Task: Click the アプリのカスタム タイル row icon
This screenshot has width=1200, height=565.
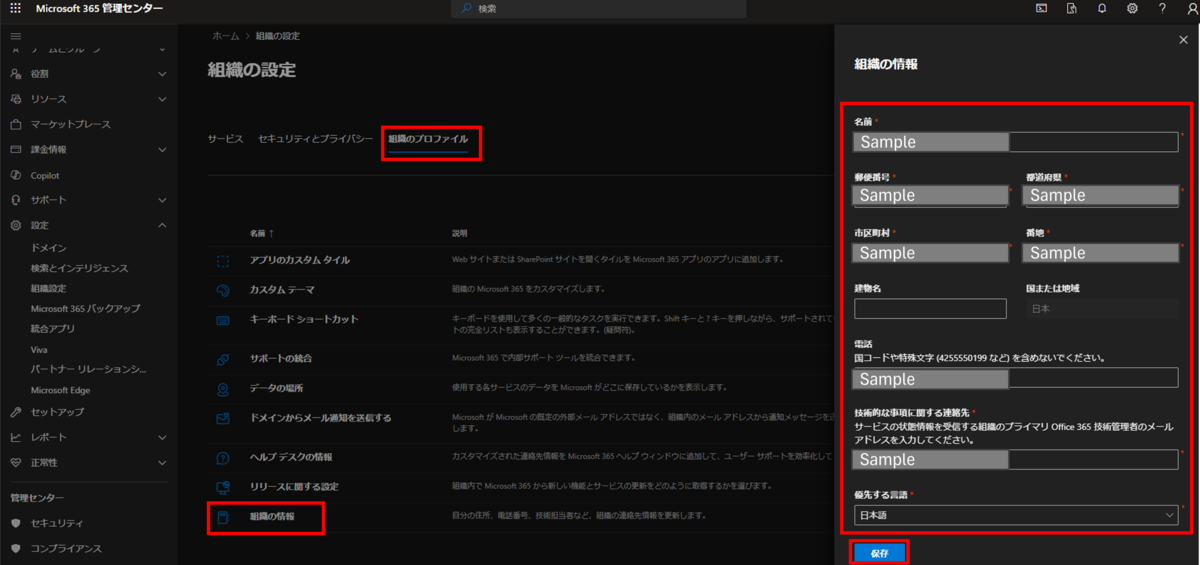Action: point(223,260)
